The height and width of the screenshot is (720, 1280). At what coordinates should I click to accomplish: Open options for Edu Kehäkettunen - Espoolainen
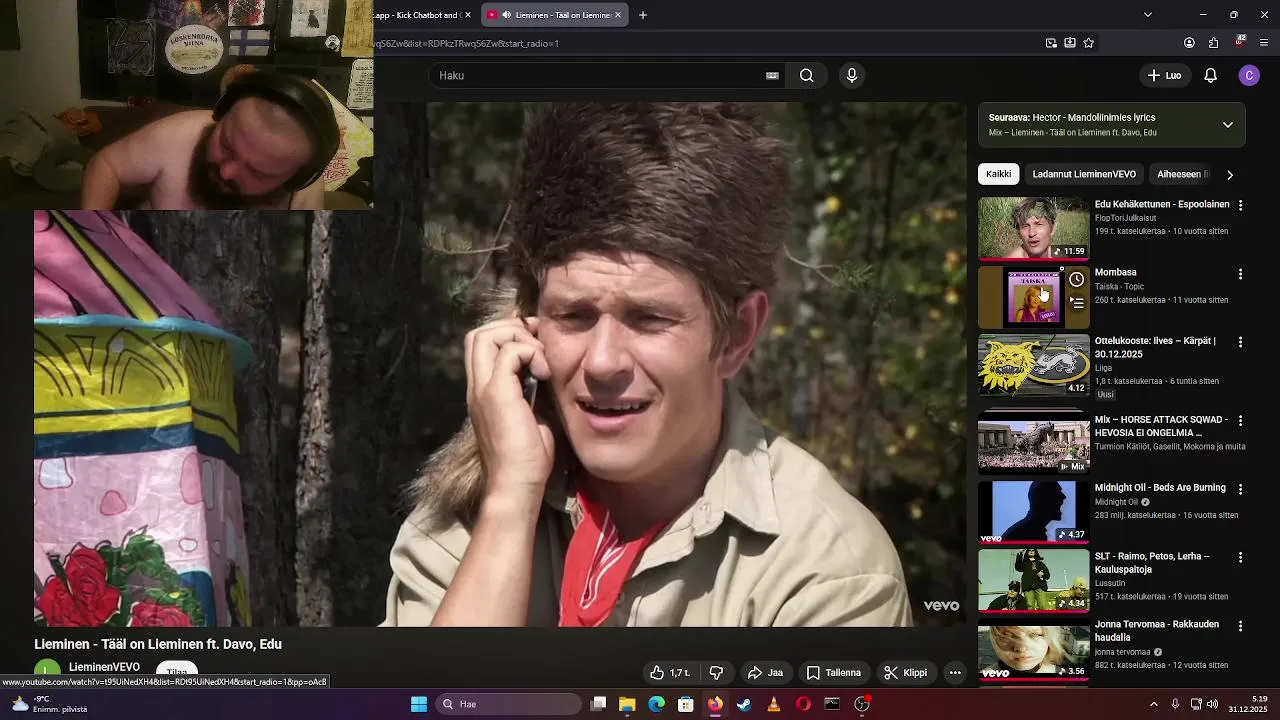[1241, 205]
